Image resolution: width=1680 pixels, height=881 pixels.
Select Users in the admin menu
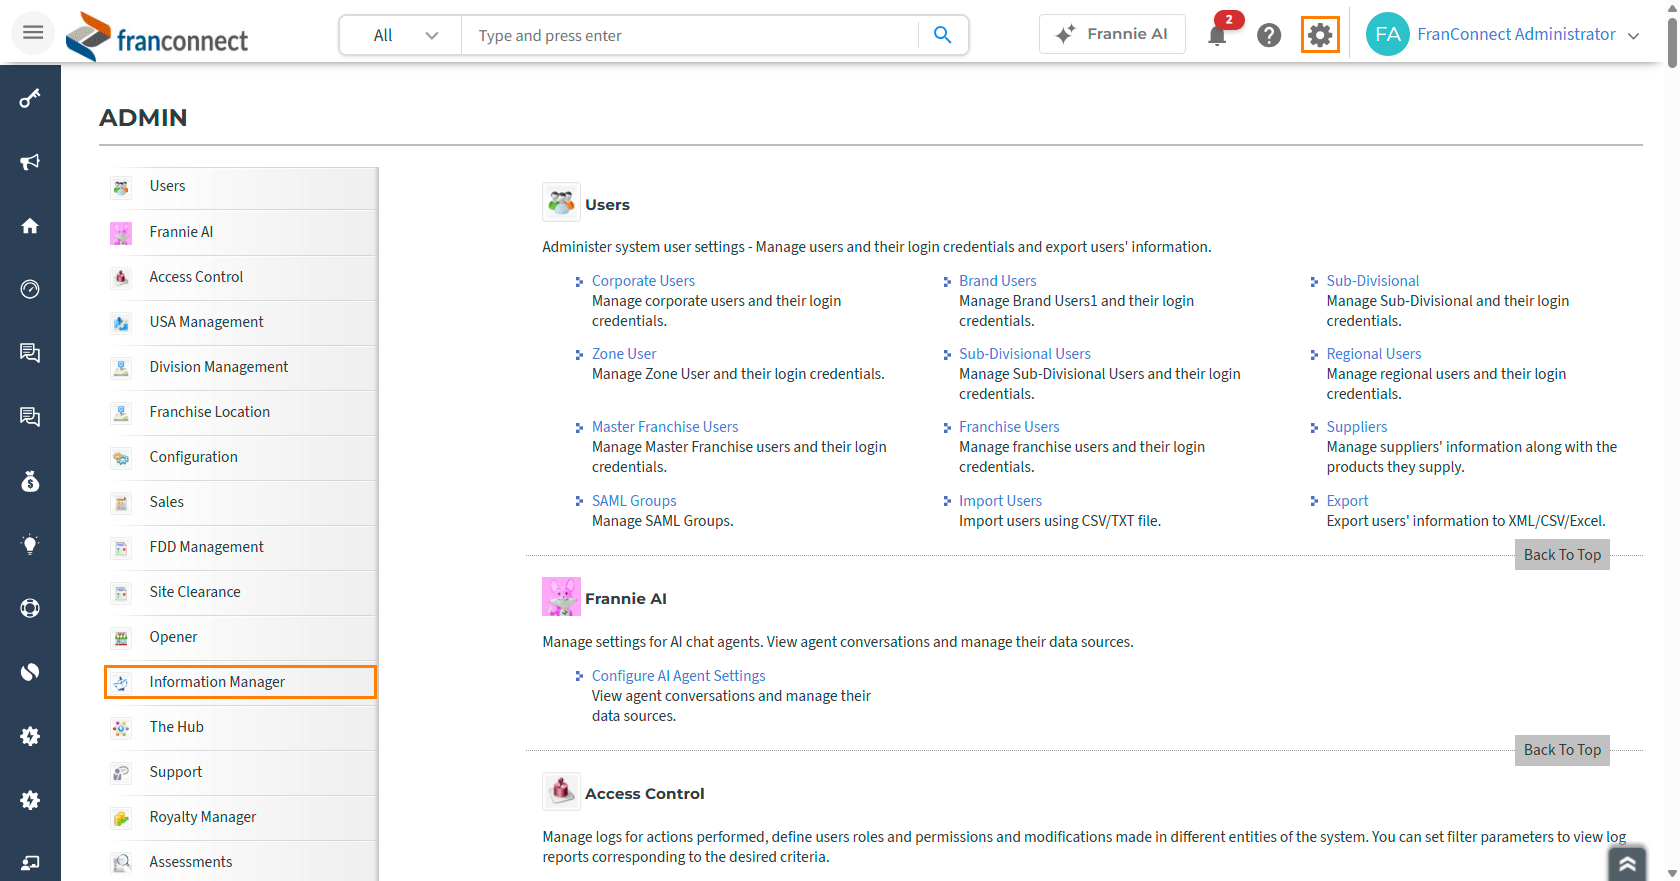240,186
